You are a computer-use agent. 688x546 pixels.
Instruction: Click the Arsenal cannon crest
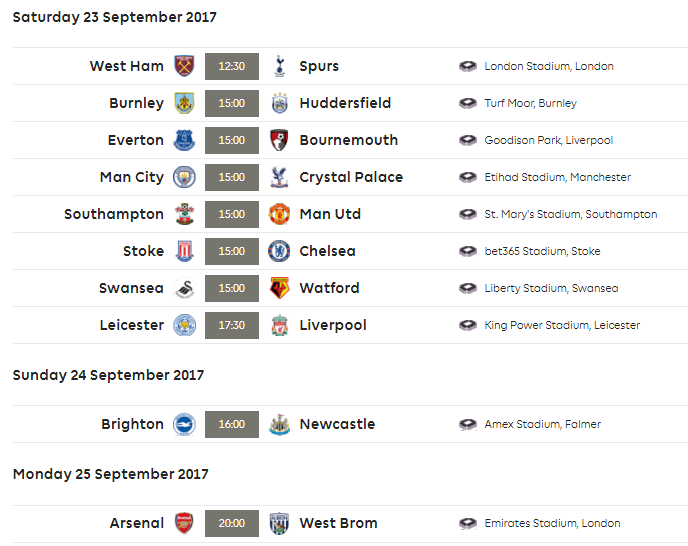coord(184,523)
